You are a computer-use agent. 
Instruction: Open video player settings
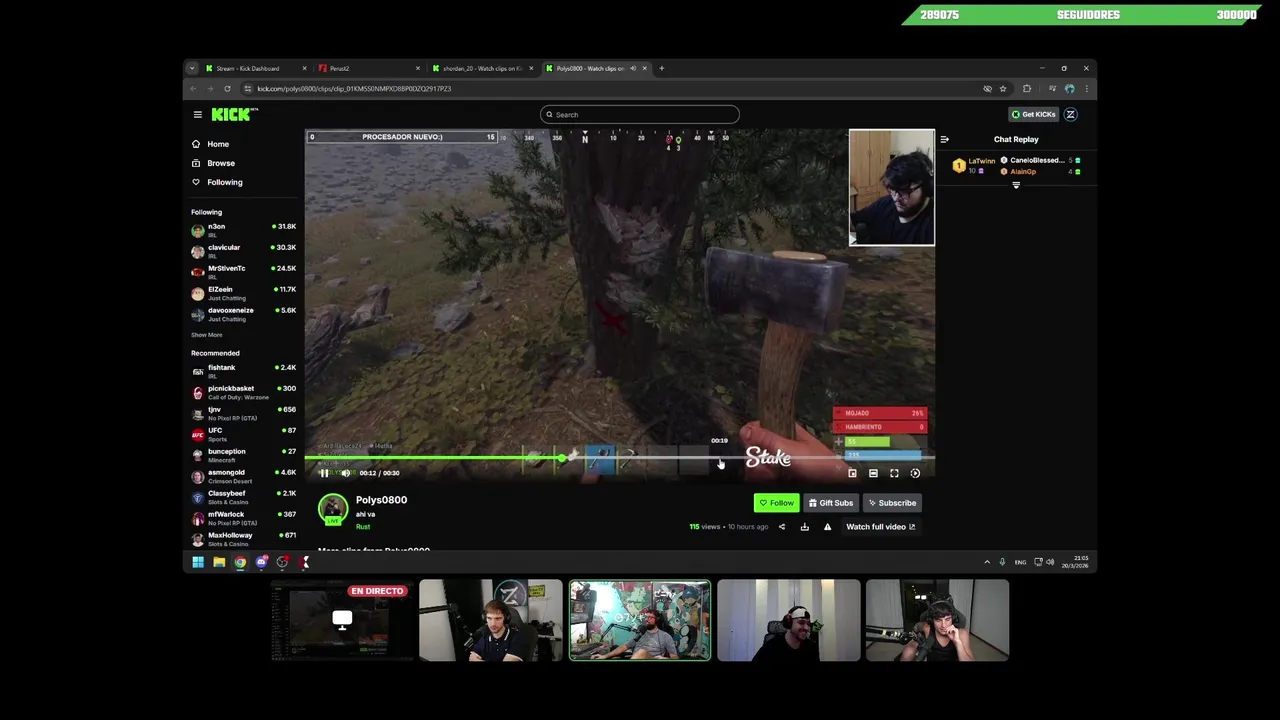pyautogui.click(x=915, y=473)
